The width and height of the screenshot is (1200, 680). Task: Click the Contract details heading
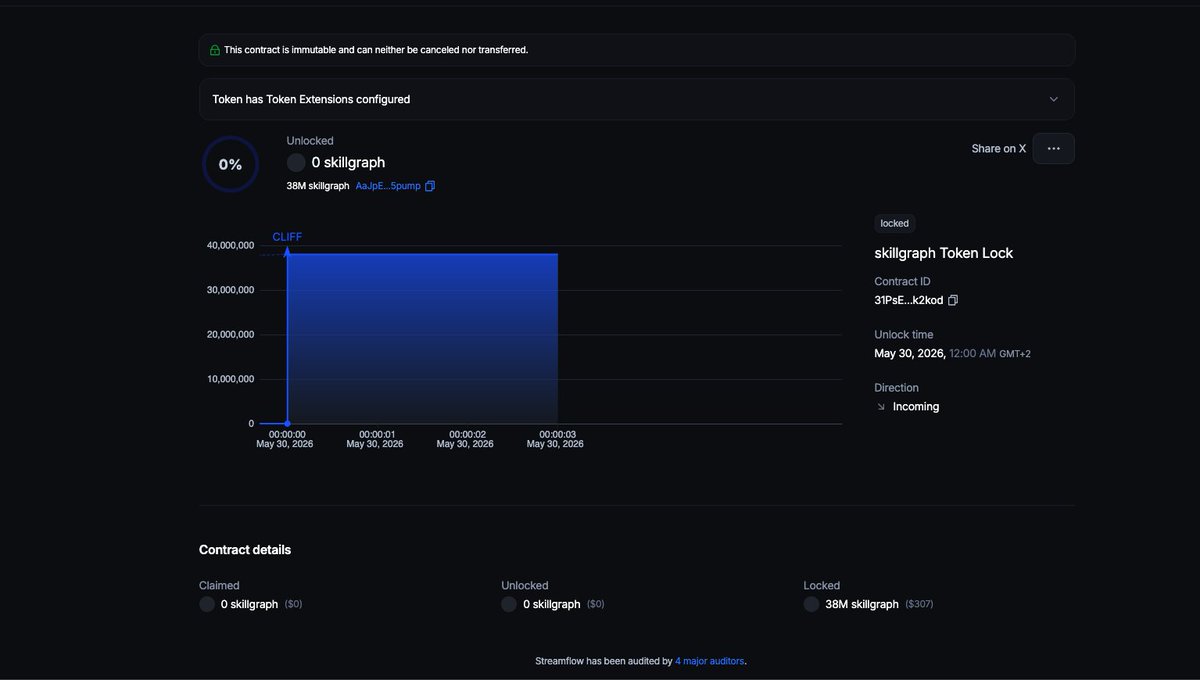click(245, 550)
